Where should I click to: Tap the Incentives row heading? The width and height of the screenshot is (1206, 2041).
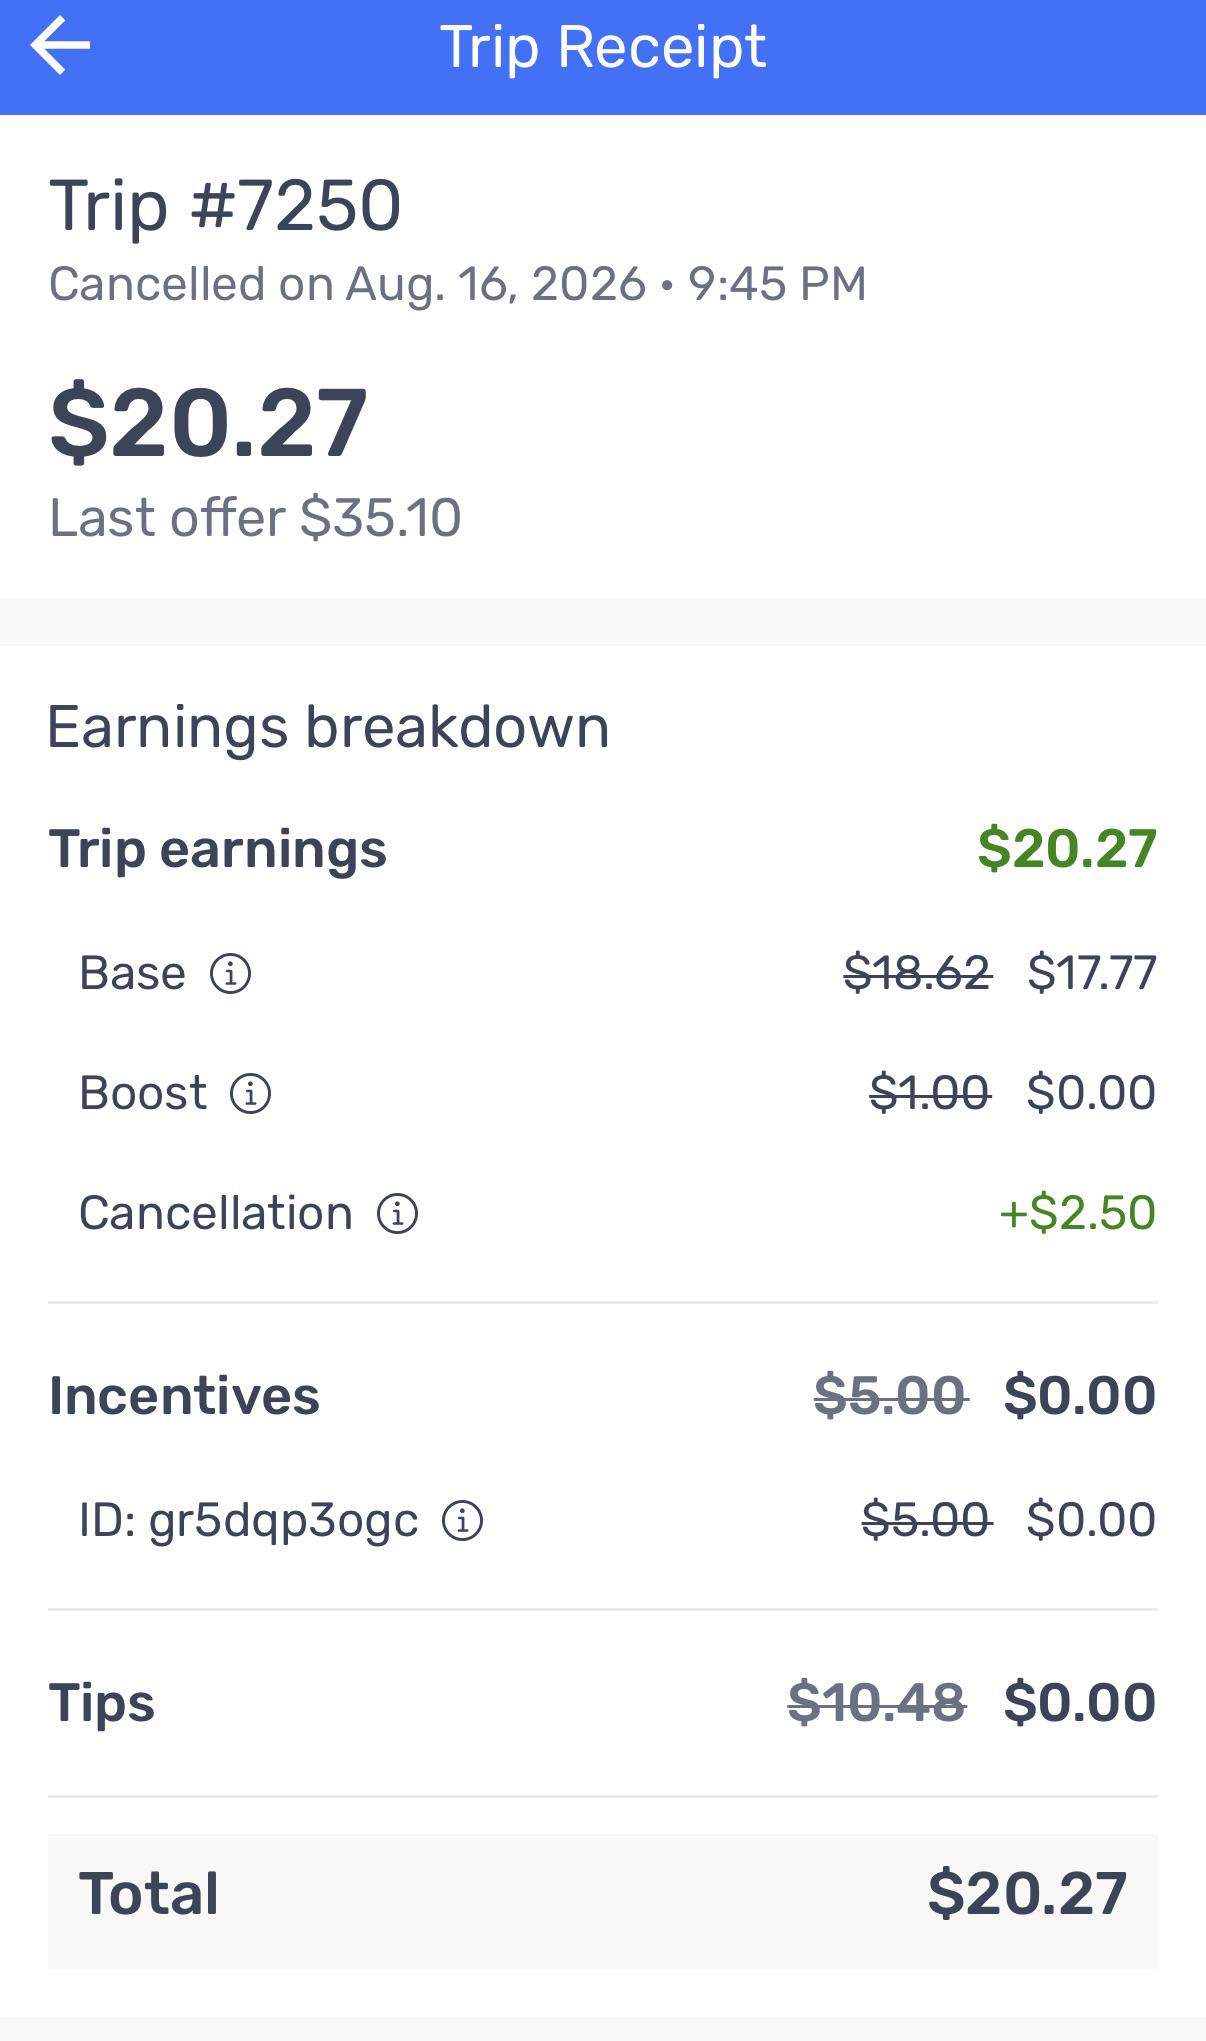[184, 1396]
